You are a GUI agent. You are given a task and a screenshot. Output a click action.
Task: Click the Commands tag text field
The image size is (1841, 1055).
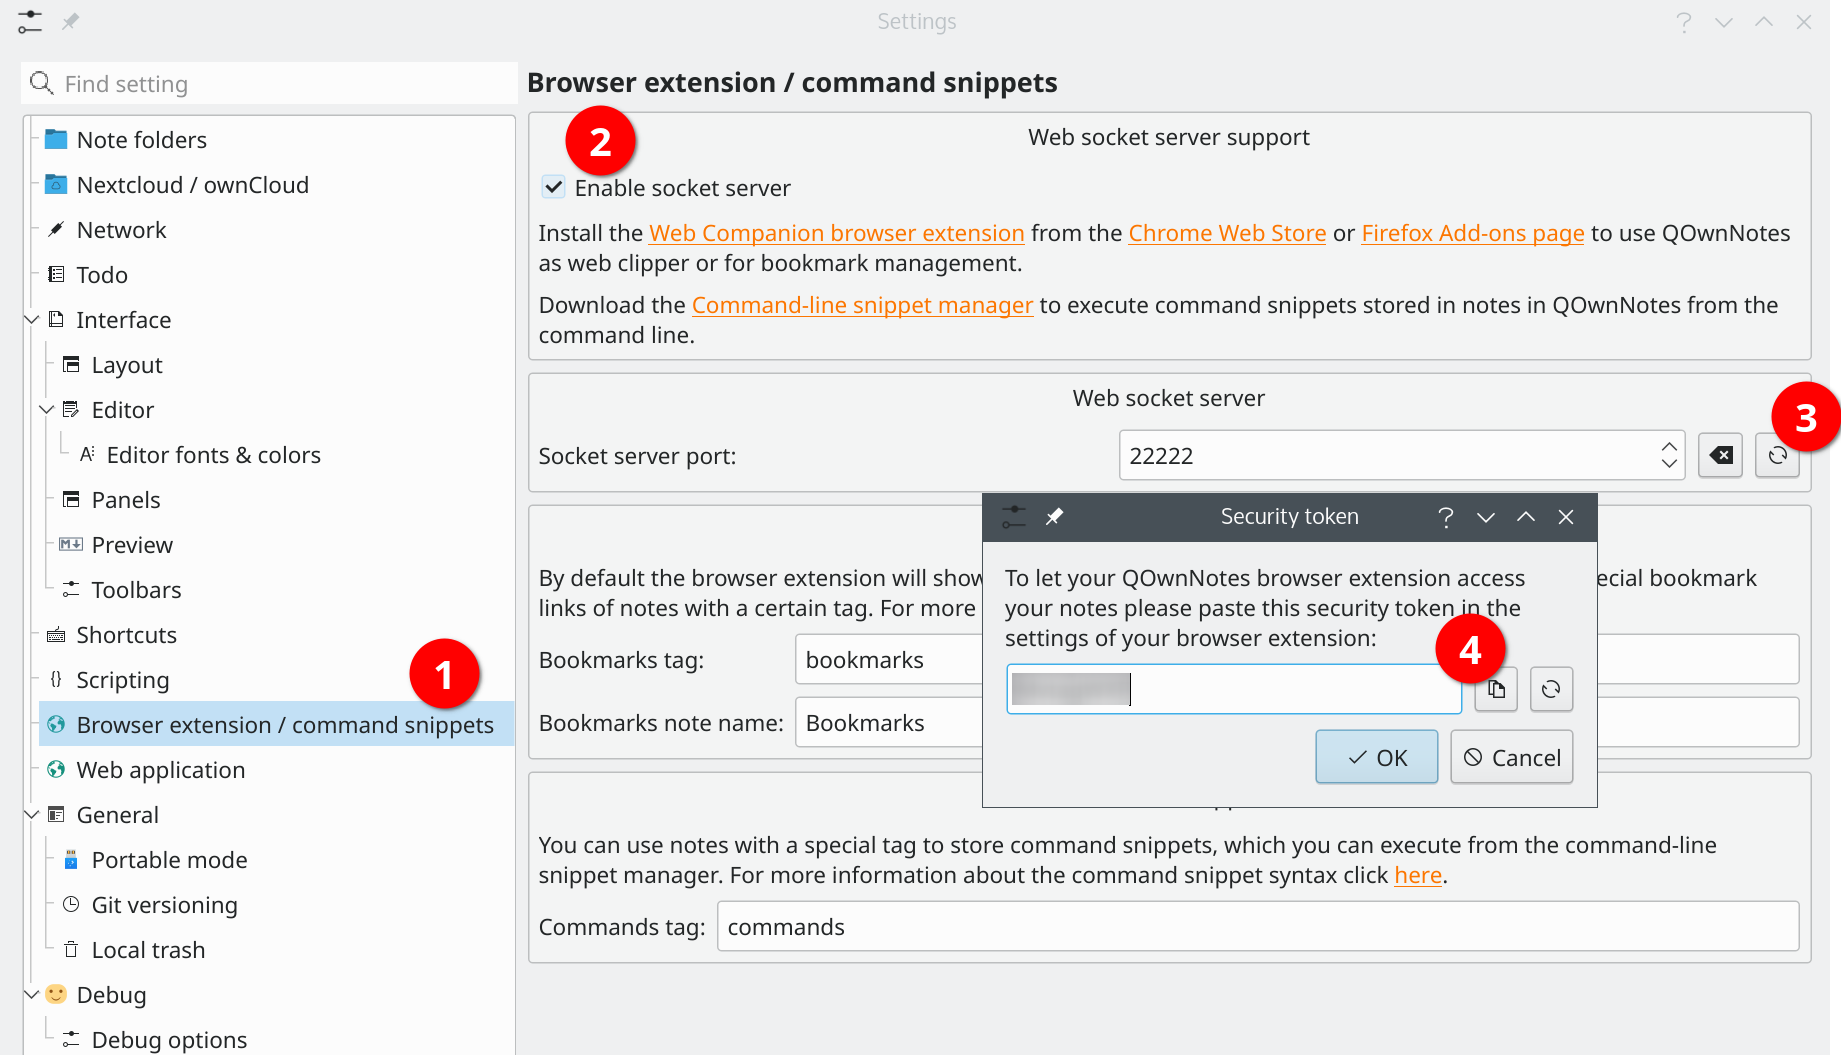[x=1257, y=927]
